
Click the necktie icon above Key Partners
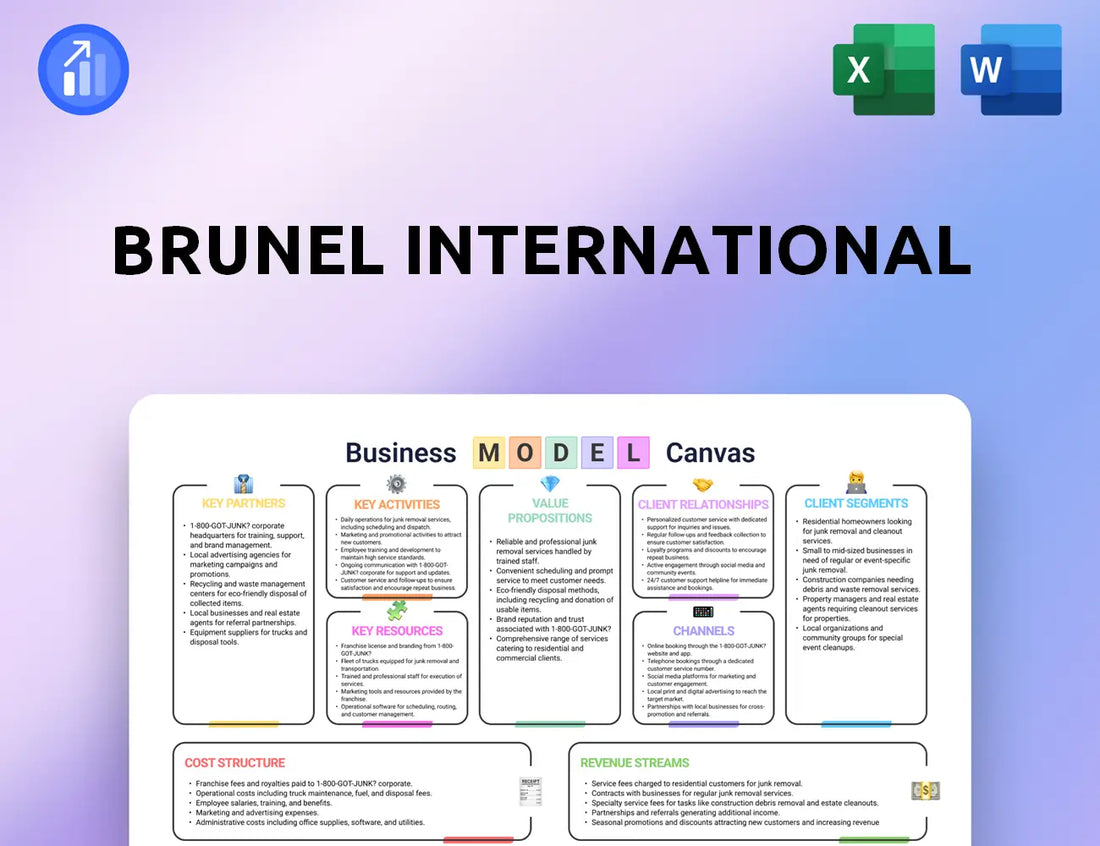[243, 484]
